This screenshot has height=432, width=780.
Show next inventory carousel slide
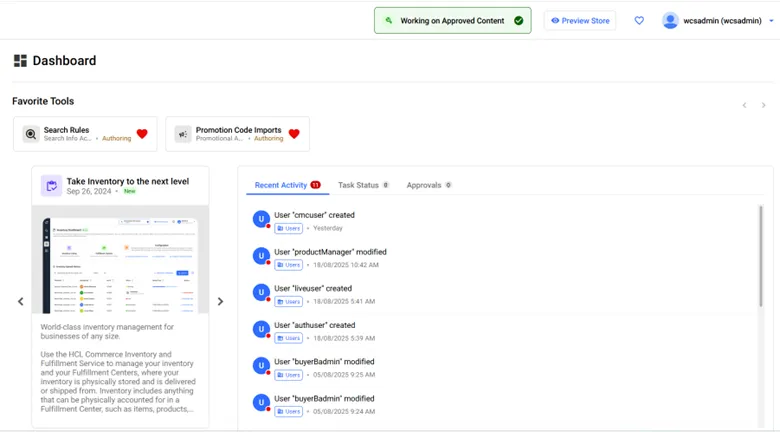point(220,301)
